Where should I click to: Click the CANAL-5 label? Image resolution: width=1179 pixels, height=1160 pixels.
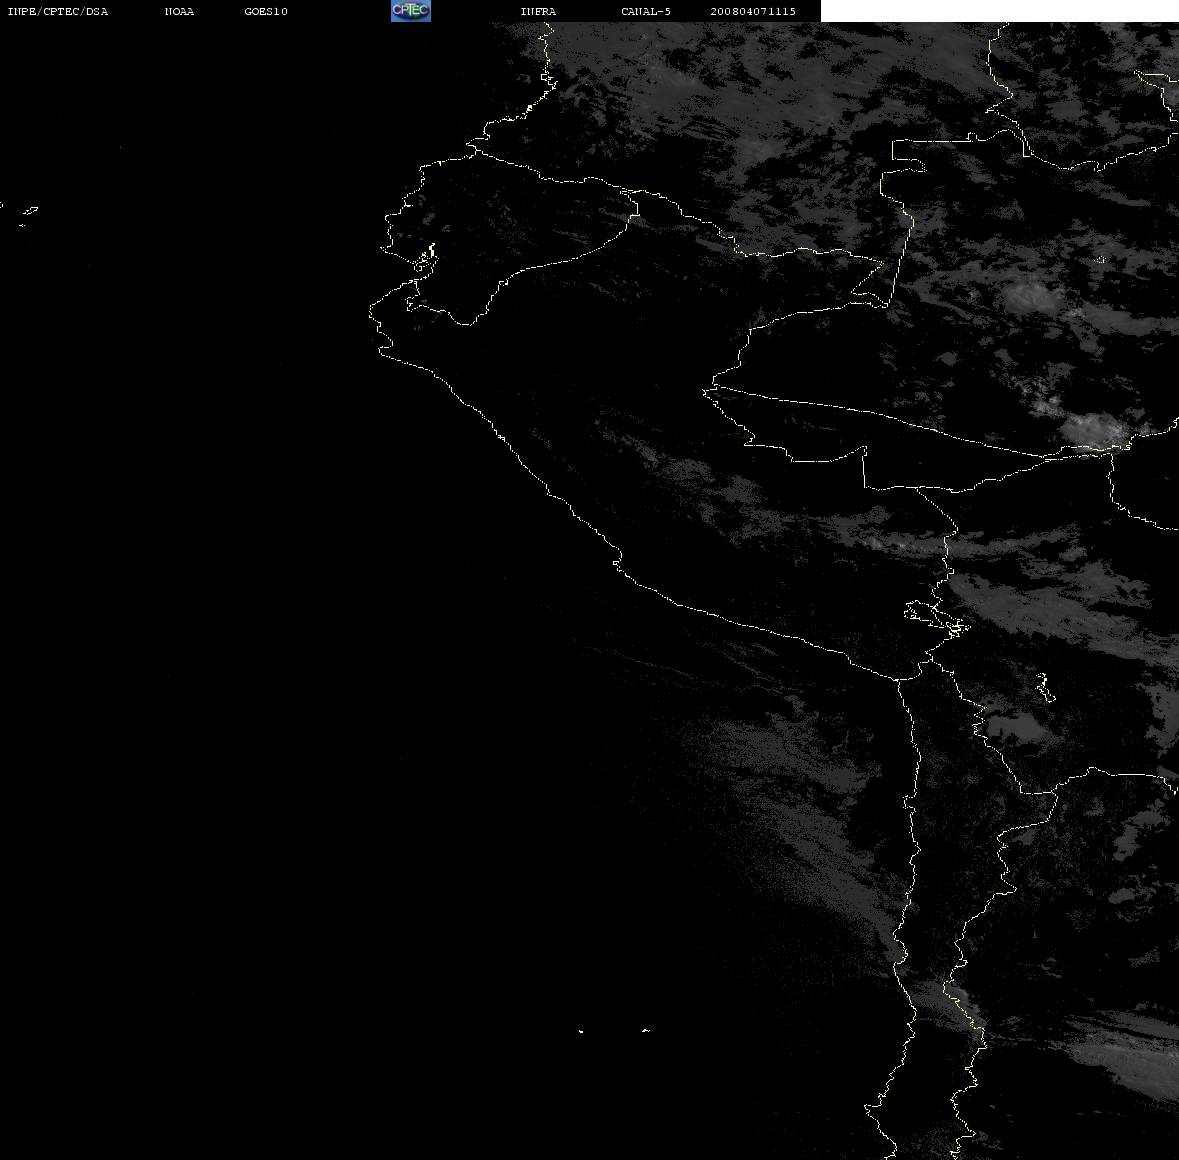[x=646, y=11]
